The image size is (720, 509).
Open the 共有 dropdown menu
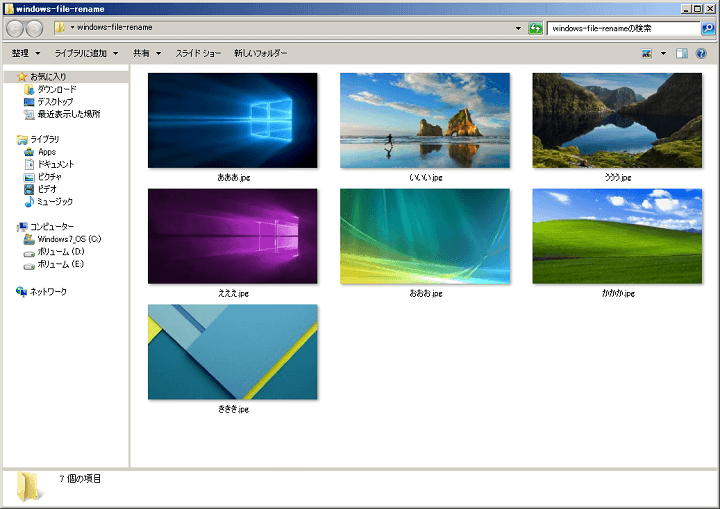click(x=147, y=53)
